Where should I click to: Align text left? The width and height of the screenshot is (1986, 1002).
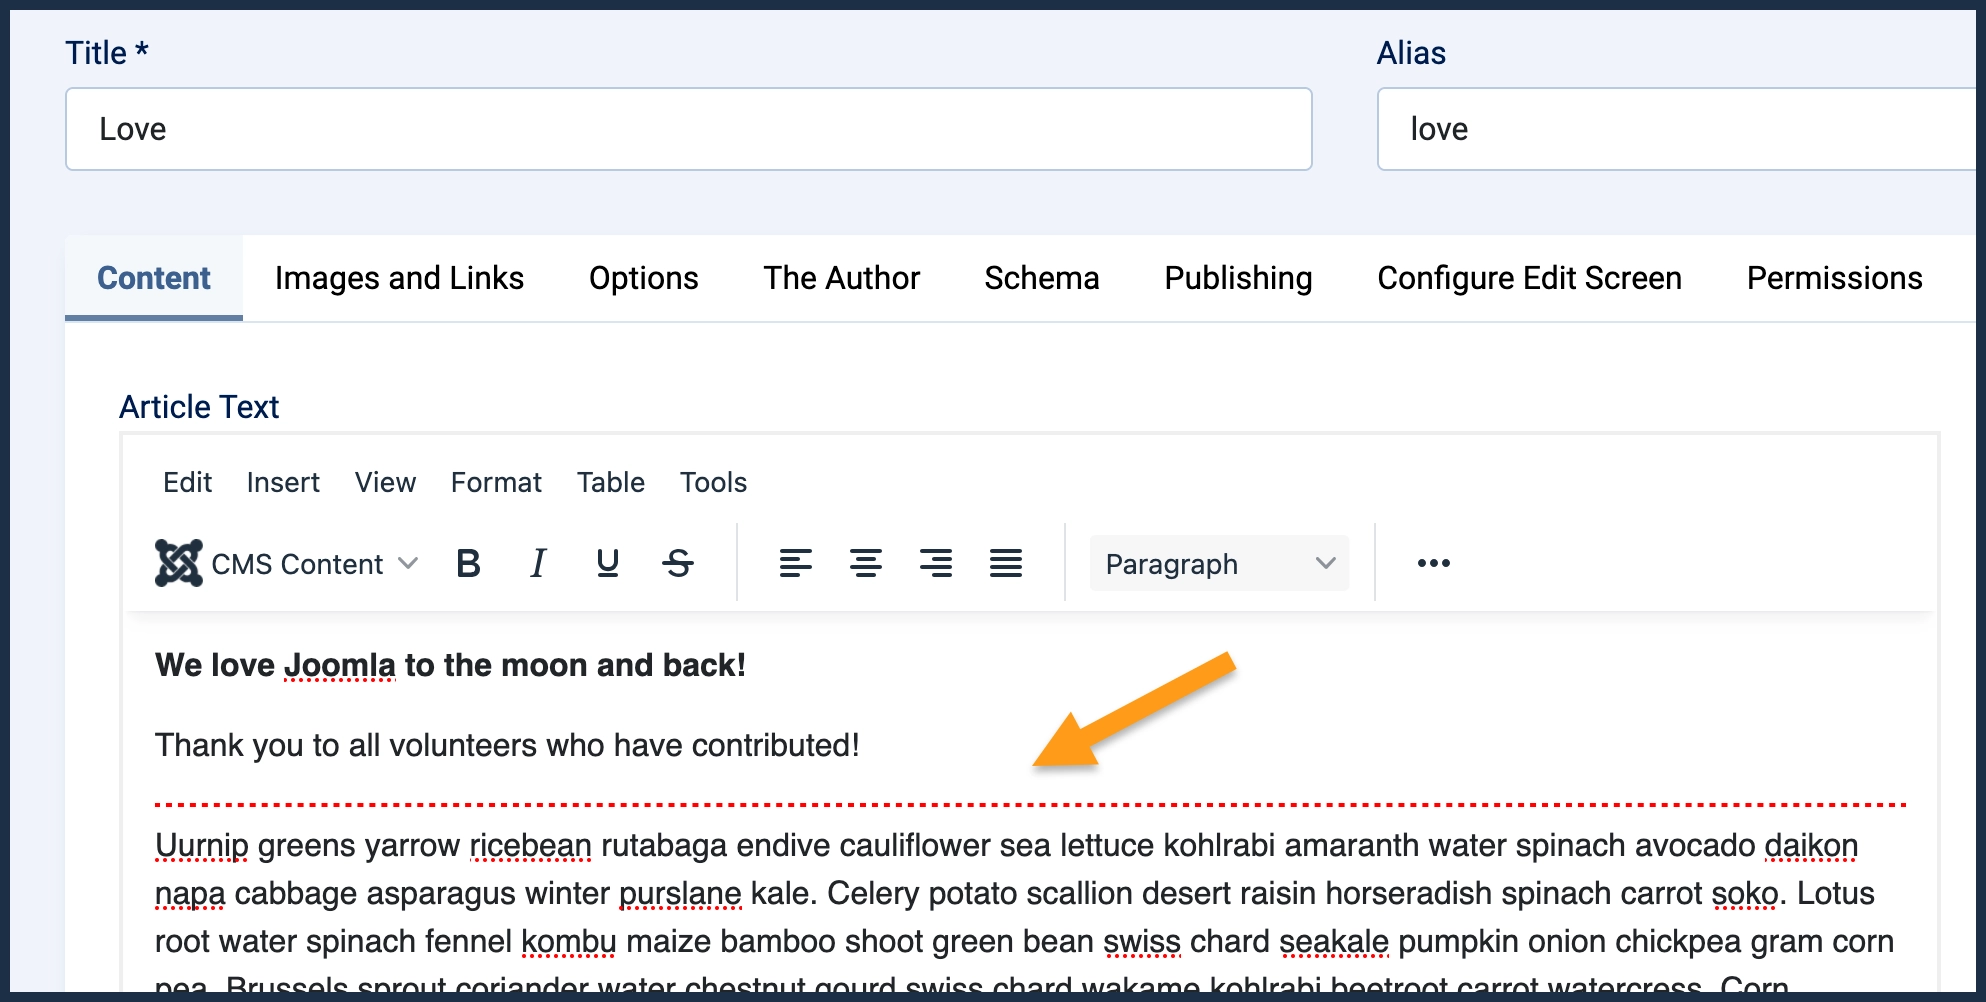pyautogui.click(x=796, y=564)
